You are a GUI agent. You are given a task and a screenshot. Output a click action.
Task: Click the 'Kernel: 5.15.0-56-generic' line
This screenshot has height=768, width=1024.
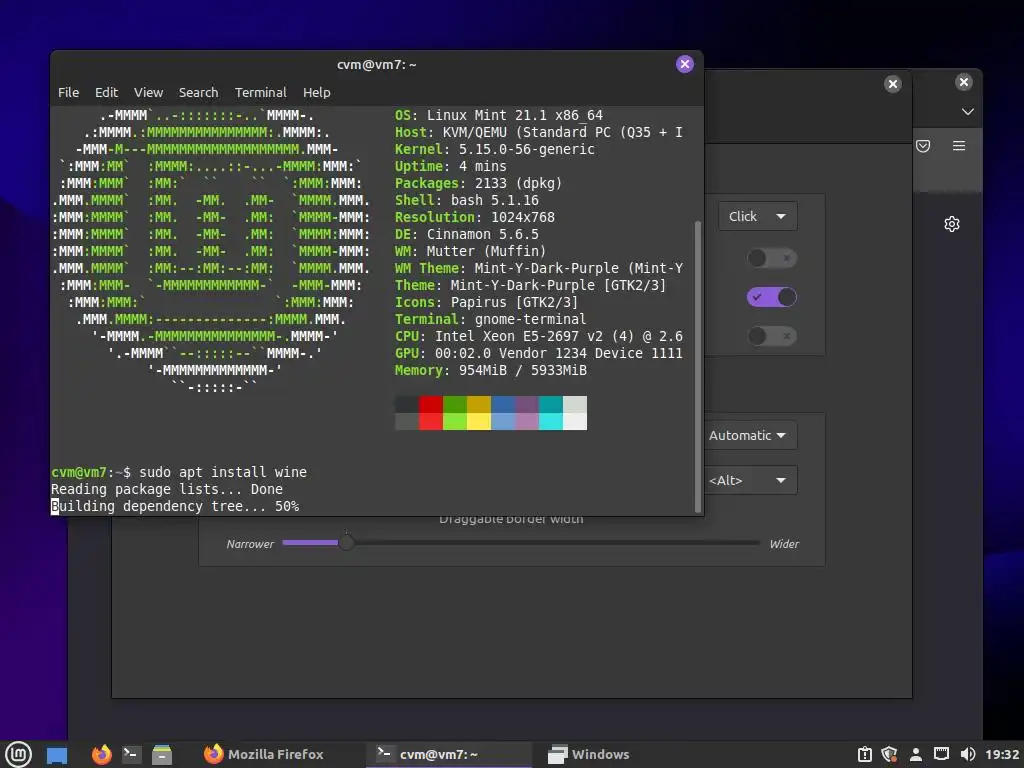[494, 150]
